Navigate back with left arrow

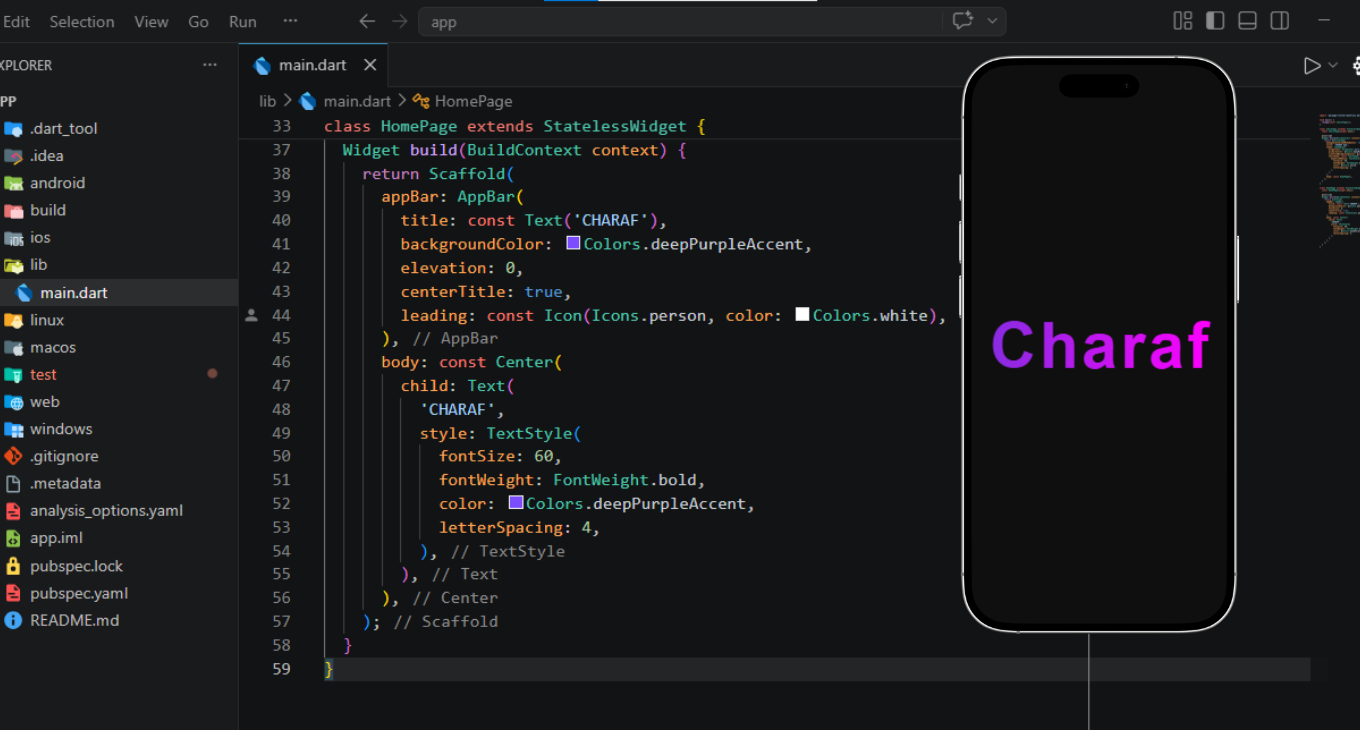click(x=367, y=21)
